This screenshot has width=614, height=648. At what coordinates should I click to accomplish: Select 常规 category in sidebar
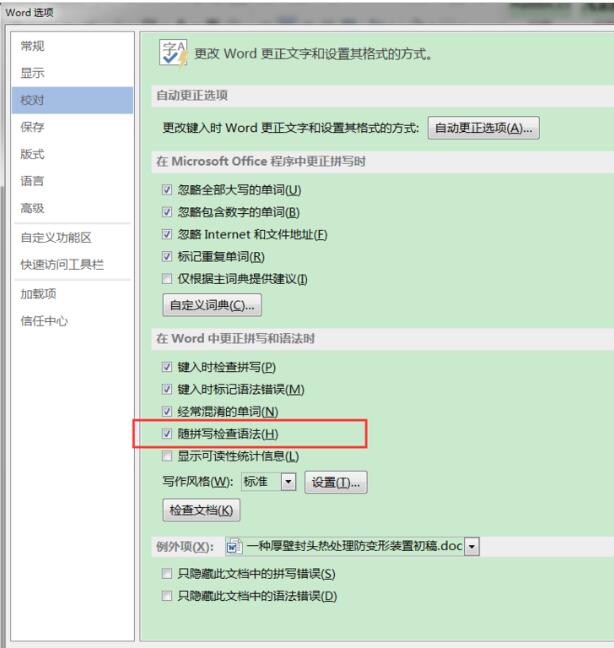coord(72,46)
